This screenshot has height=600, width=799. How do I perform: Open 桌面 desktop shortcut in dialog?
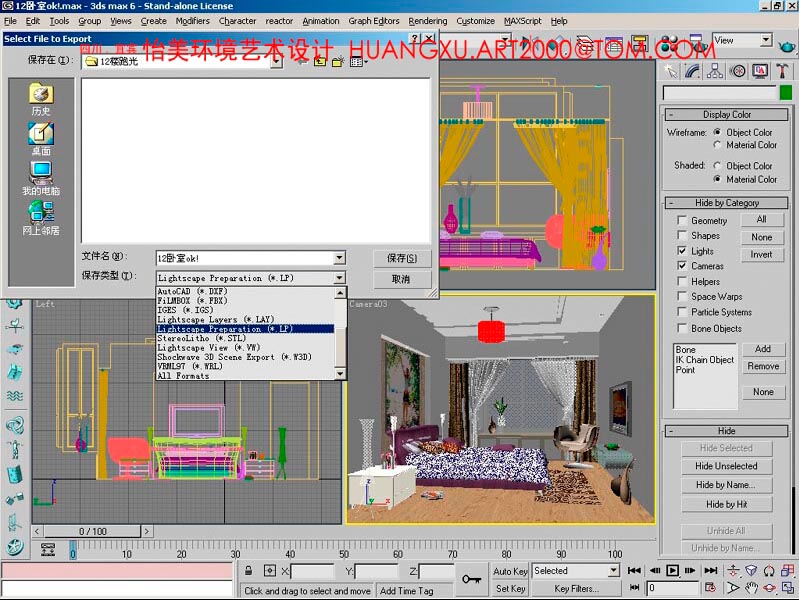[41, 139]
